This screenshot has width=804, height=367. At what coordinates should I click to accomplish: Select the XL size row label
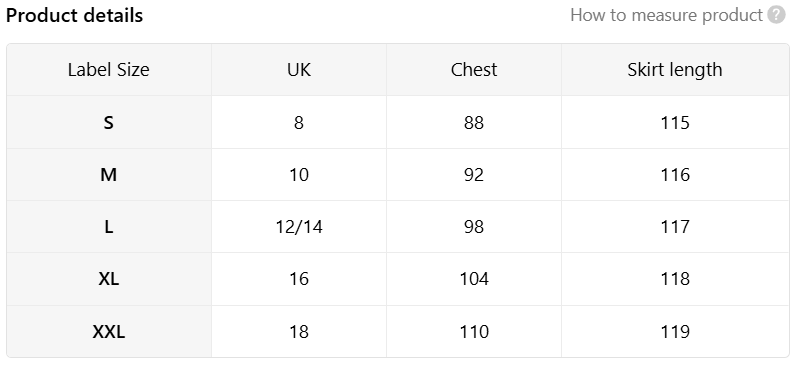point(109,279)
